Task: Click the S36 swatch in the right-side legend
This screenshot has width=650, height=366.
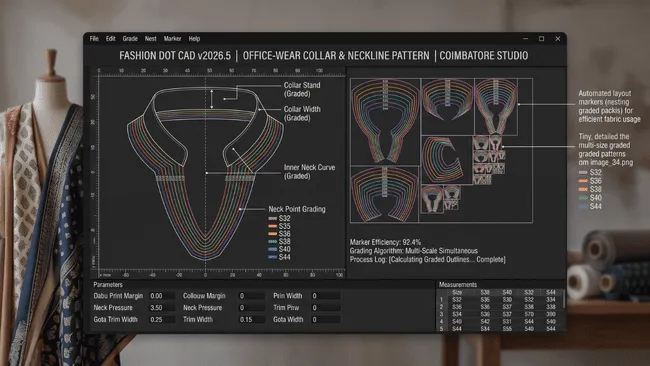Action: [x=583, y=181]
